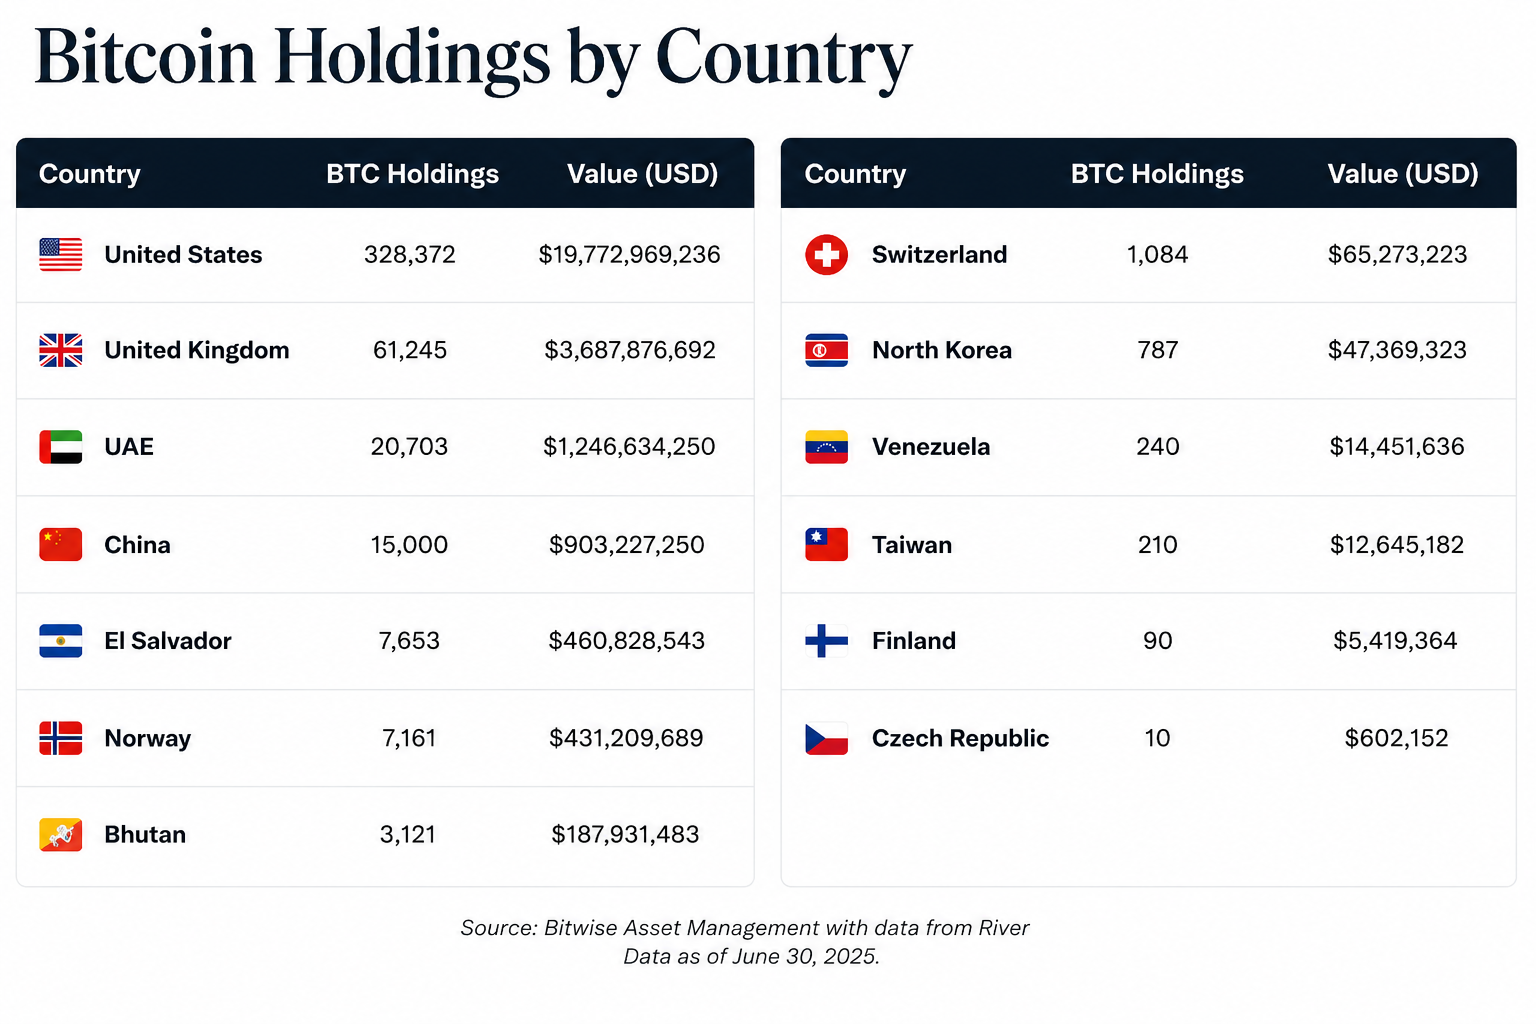Select the UAE flag icon
Screen dimensions: 1536x1024
pyautogui.click(x=61, y=447)
